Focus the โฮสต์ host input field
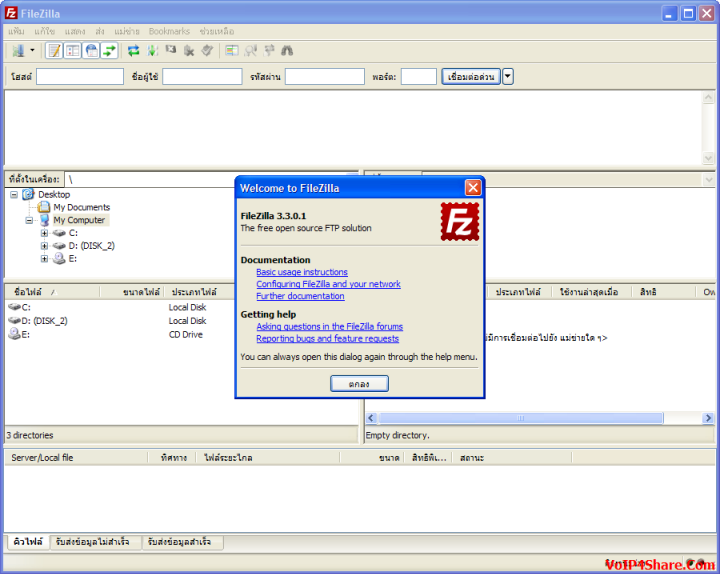720x574 pixels. point(80,76)
